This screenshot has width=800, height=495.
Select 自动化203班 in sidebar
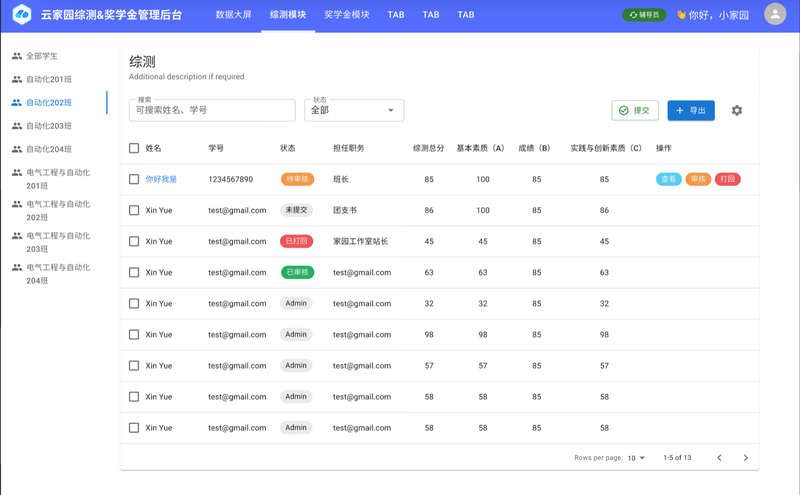(49, 126)
